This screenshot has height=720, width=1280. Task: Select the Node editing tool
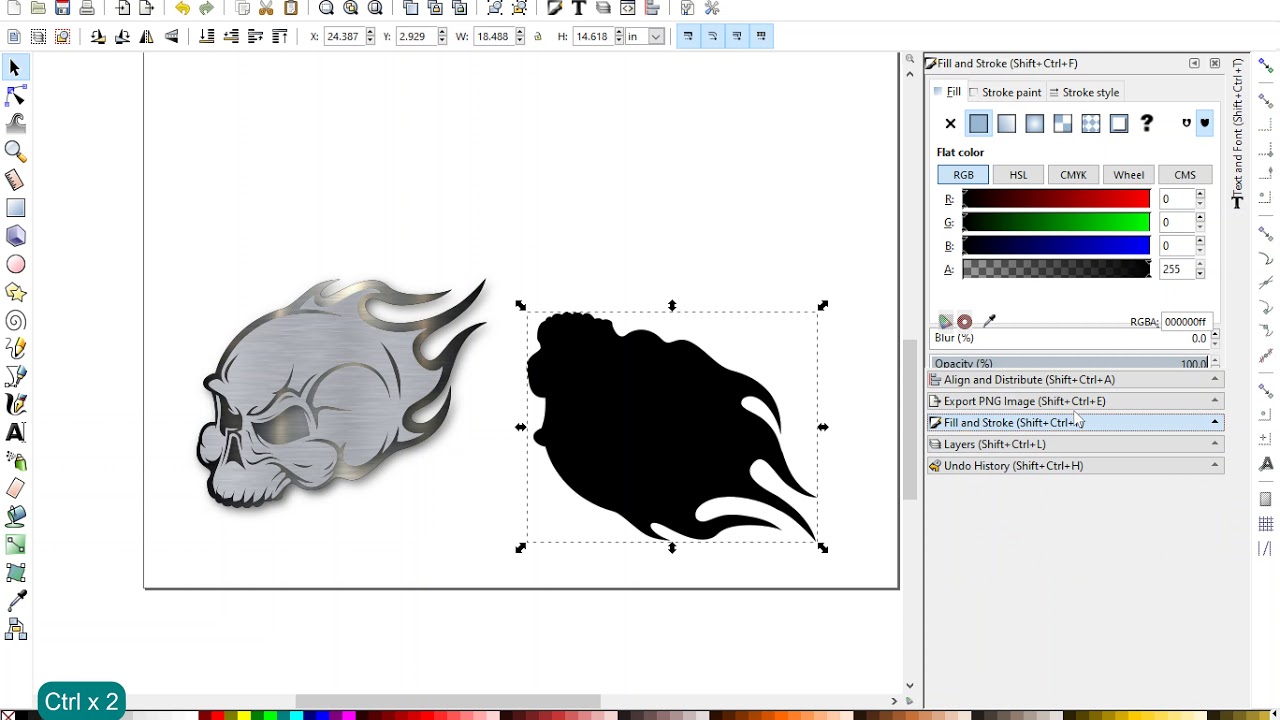15,96
